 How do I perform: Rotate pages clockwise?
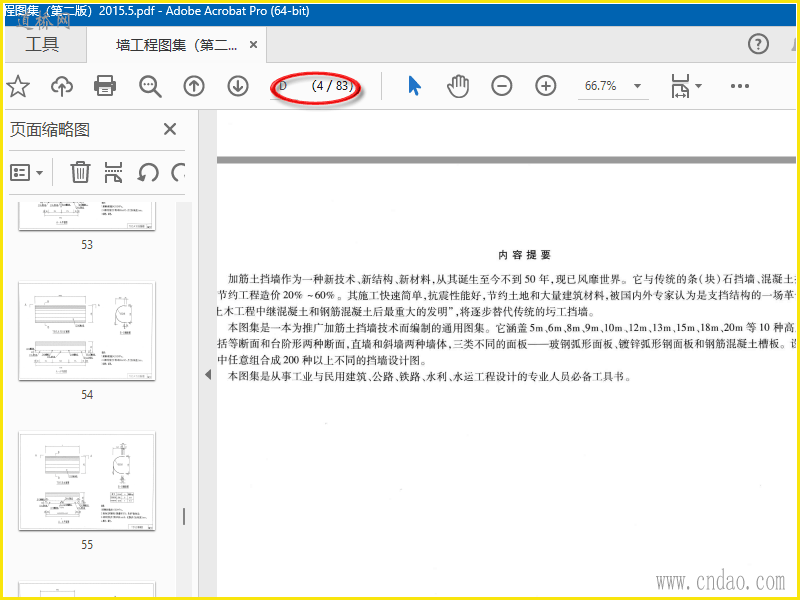coord(178,172)
